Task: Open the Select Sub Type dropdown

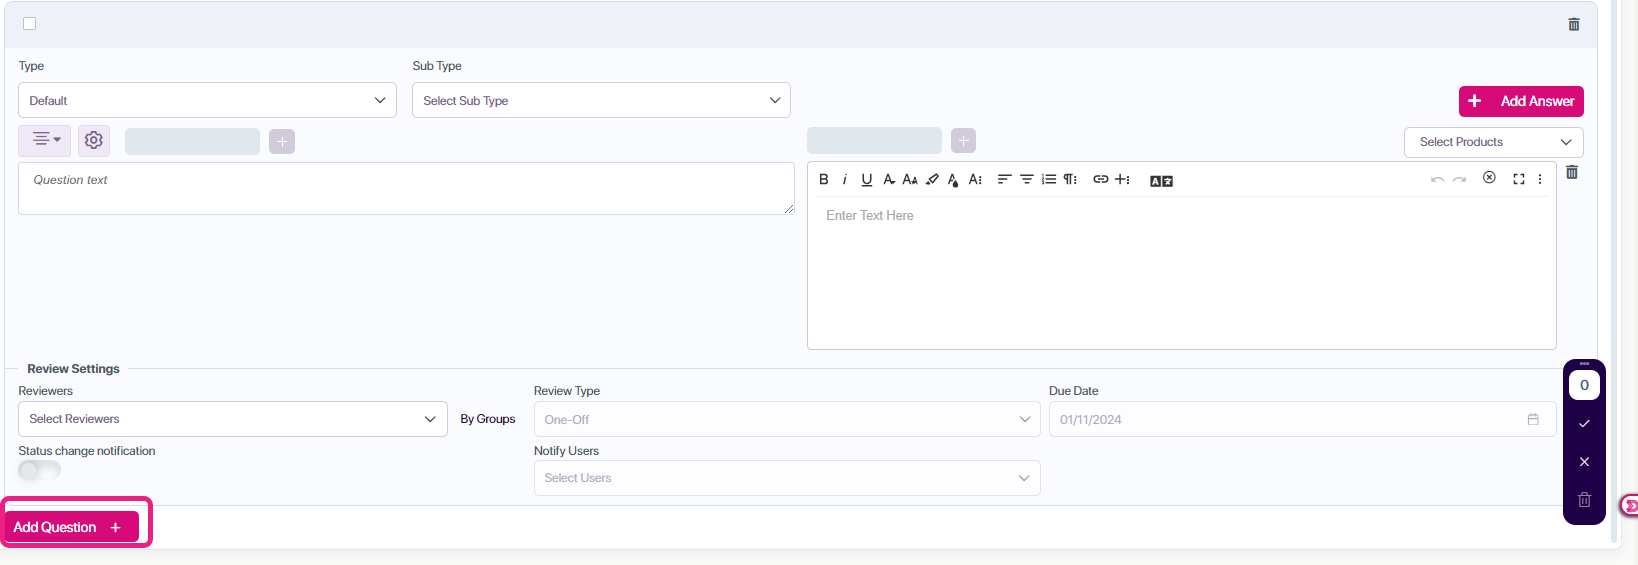Action: click(601, 100)
